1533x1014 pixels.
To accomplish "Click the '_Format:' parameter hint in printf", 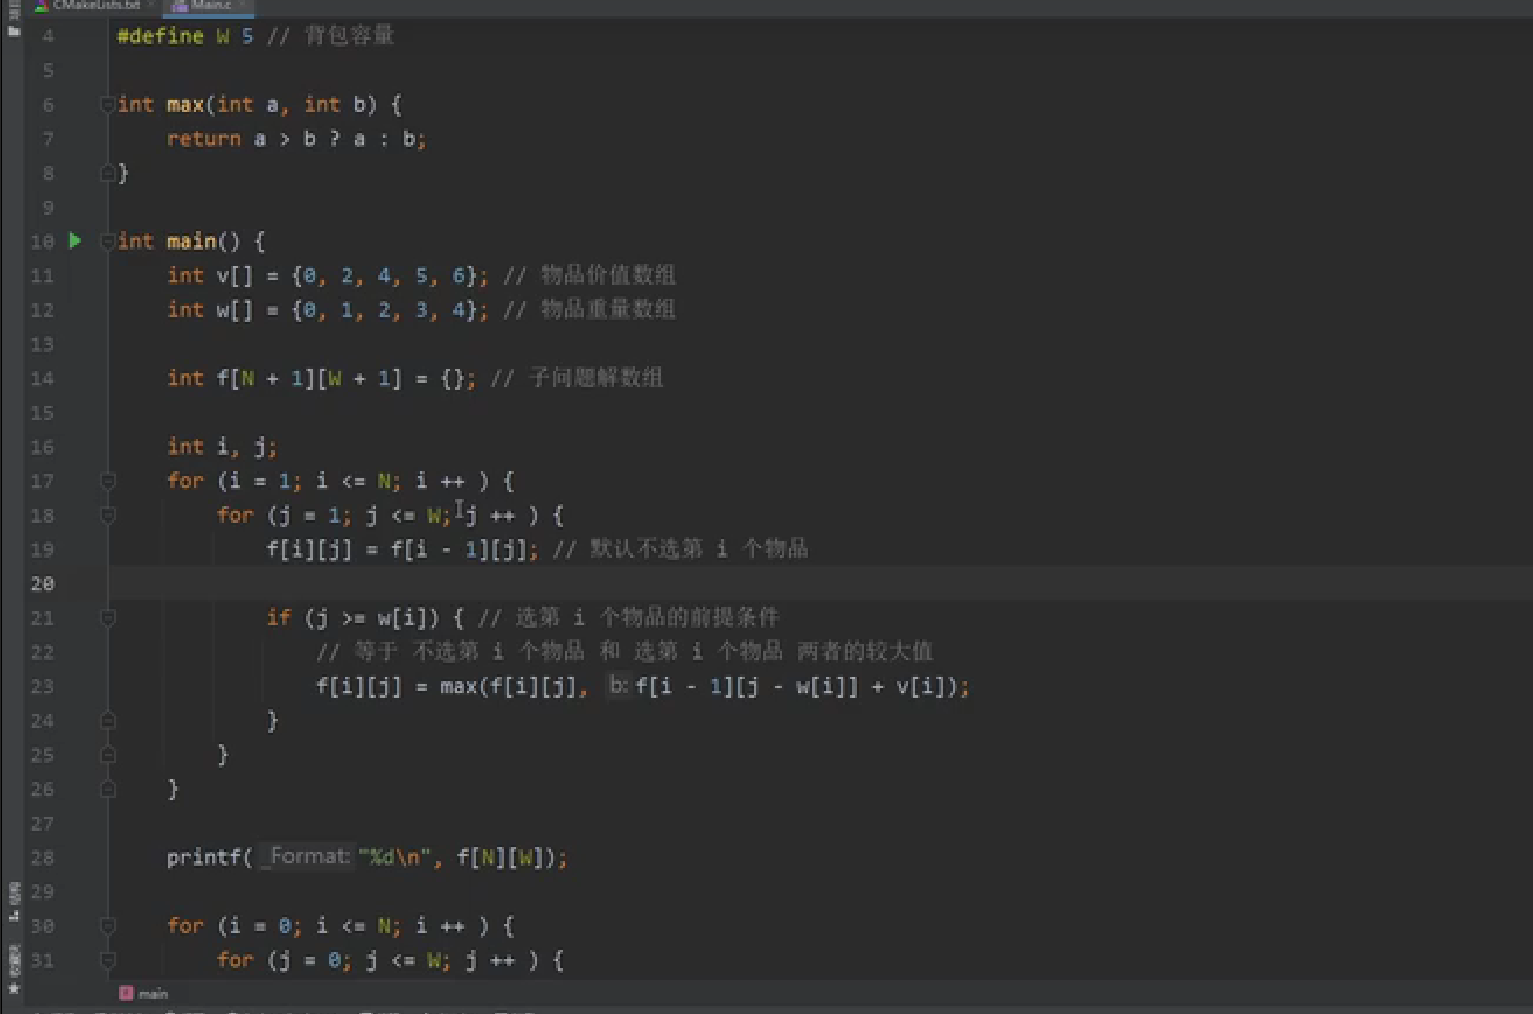I will 307,857.
